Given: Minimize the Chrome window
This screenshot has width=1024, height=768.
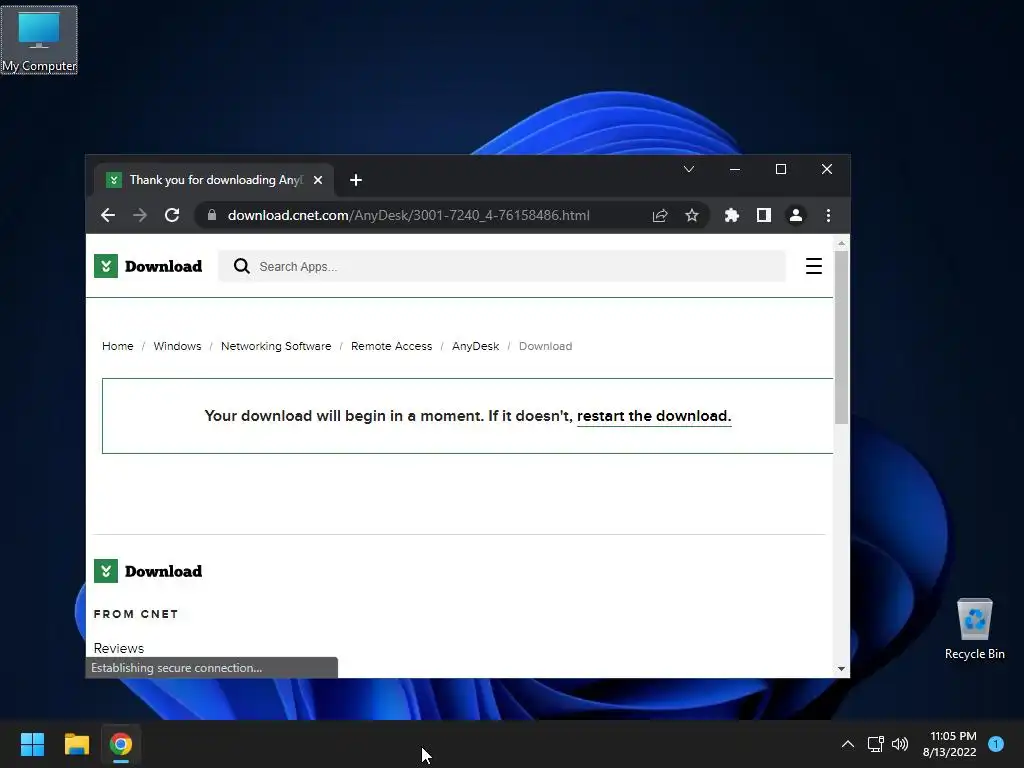Looking at the screenshot, I should tap(735, 169).
